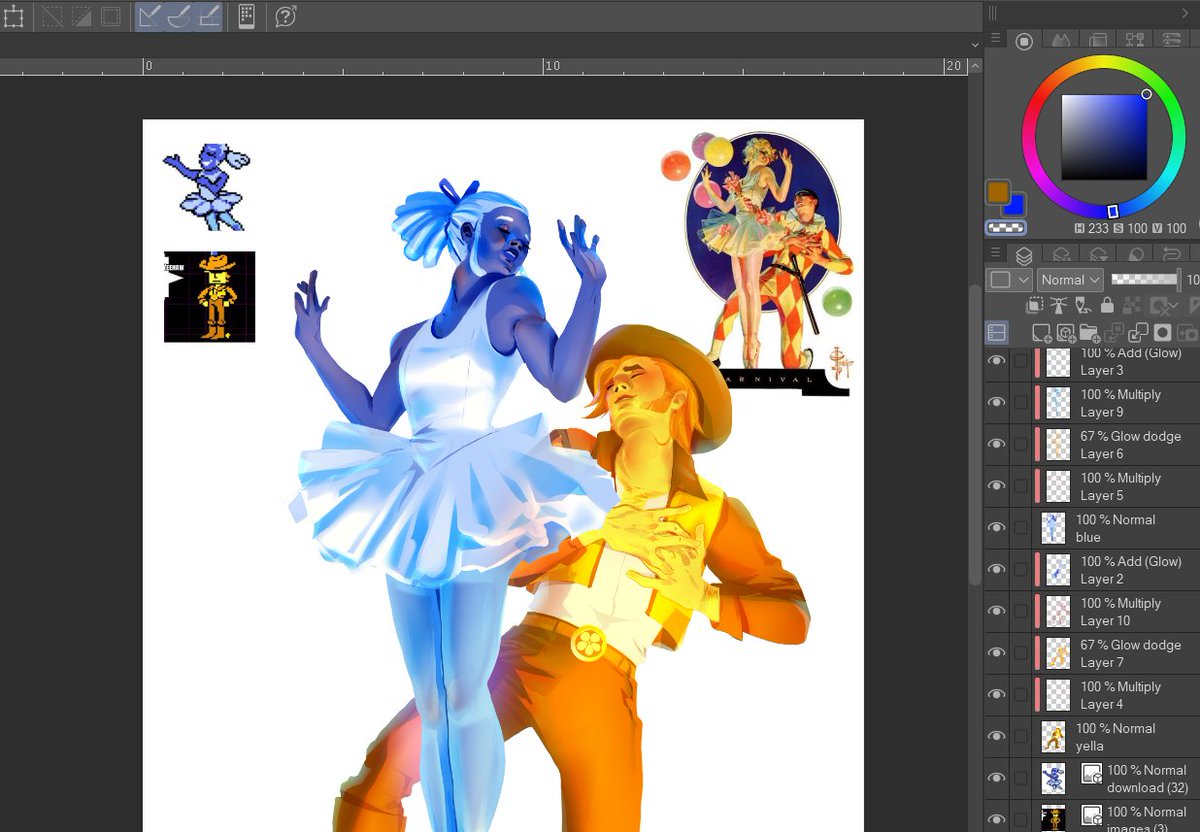1200x832 pixels.
Task: Switch to the Layer palette tab
Action: click(x=1024, y=256)
